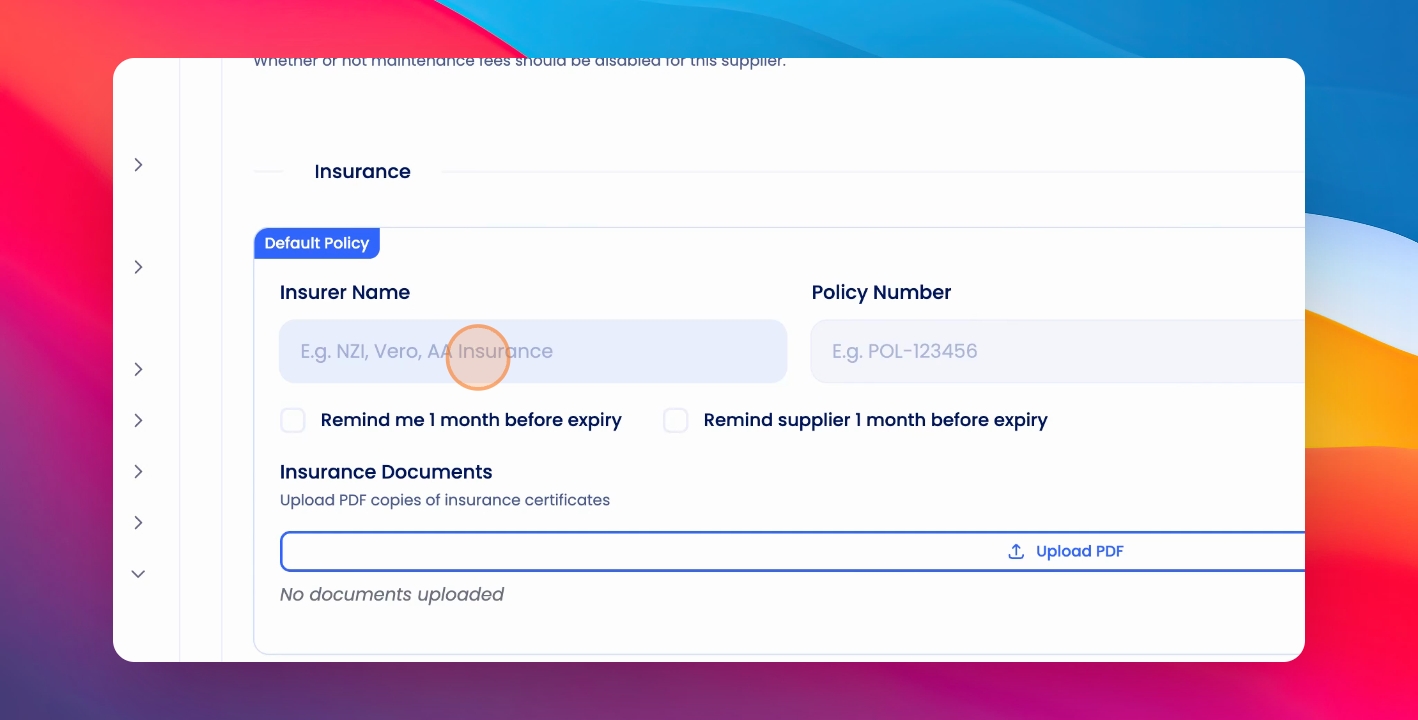Click Upload PDF copies of insurance certificates text

point(445,500)
